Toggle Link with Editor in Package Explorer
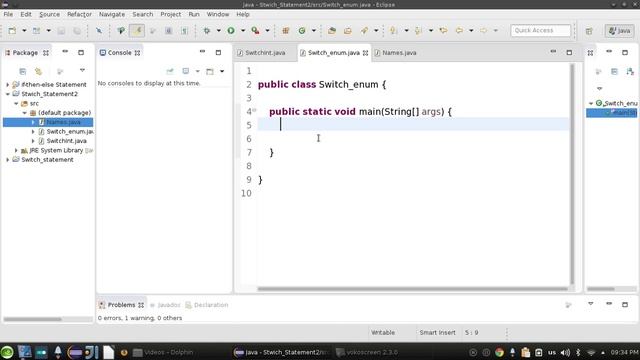The image size is (640, 360). tap(38, 71)
